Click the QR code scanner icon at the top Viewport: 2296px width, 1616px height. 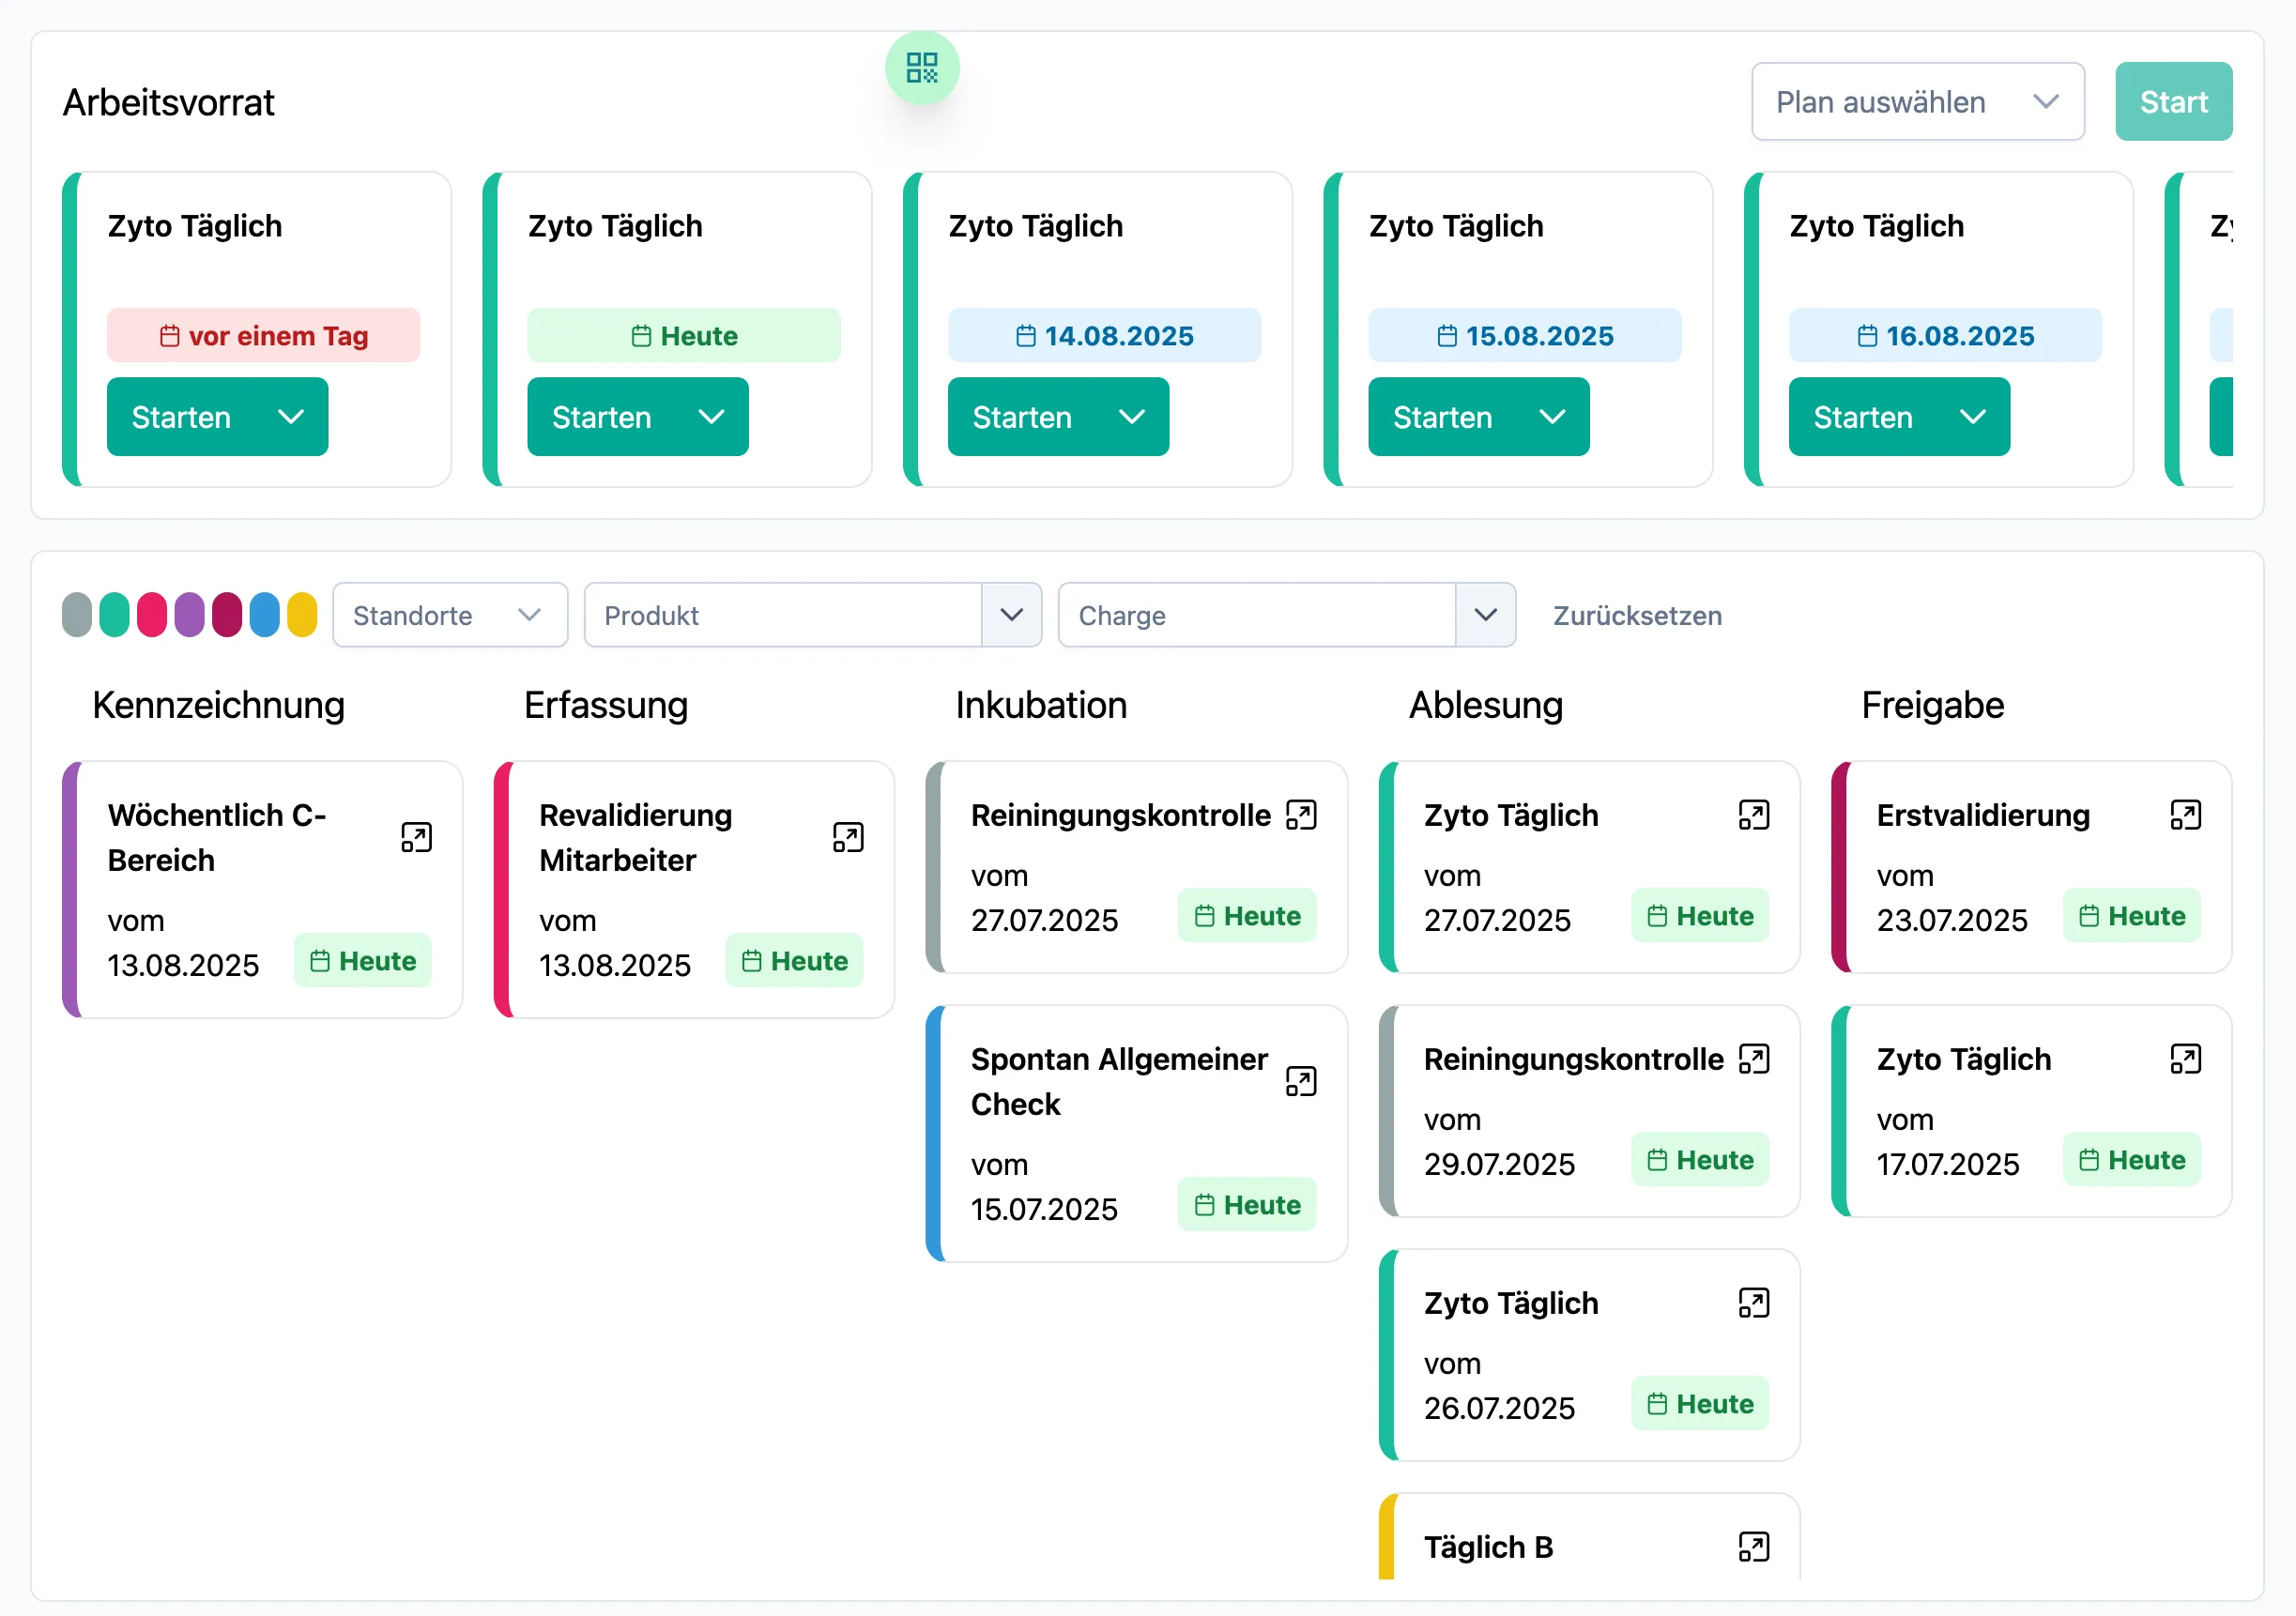921,67
